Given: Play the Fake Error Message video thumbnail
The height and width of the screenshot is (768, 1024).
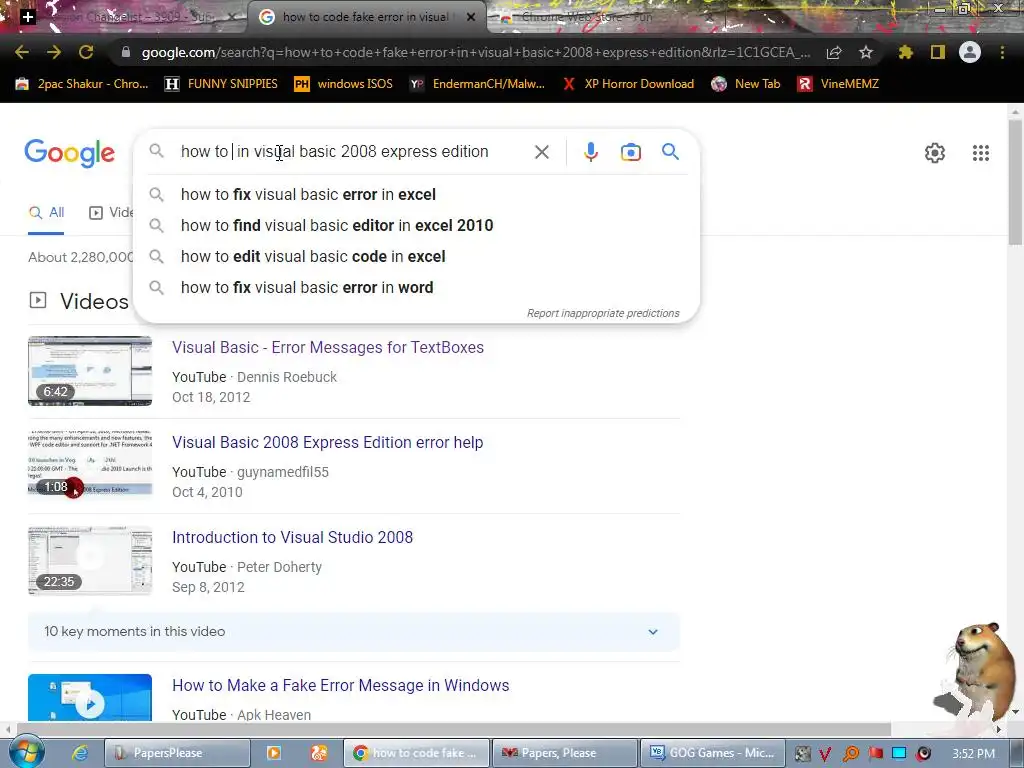Looking at the screenshot, I should 90,697.
